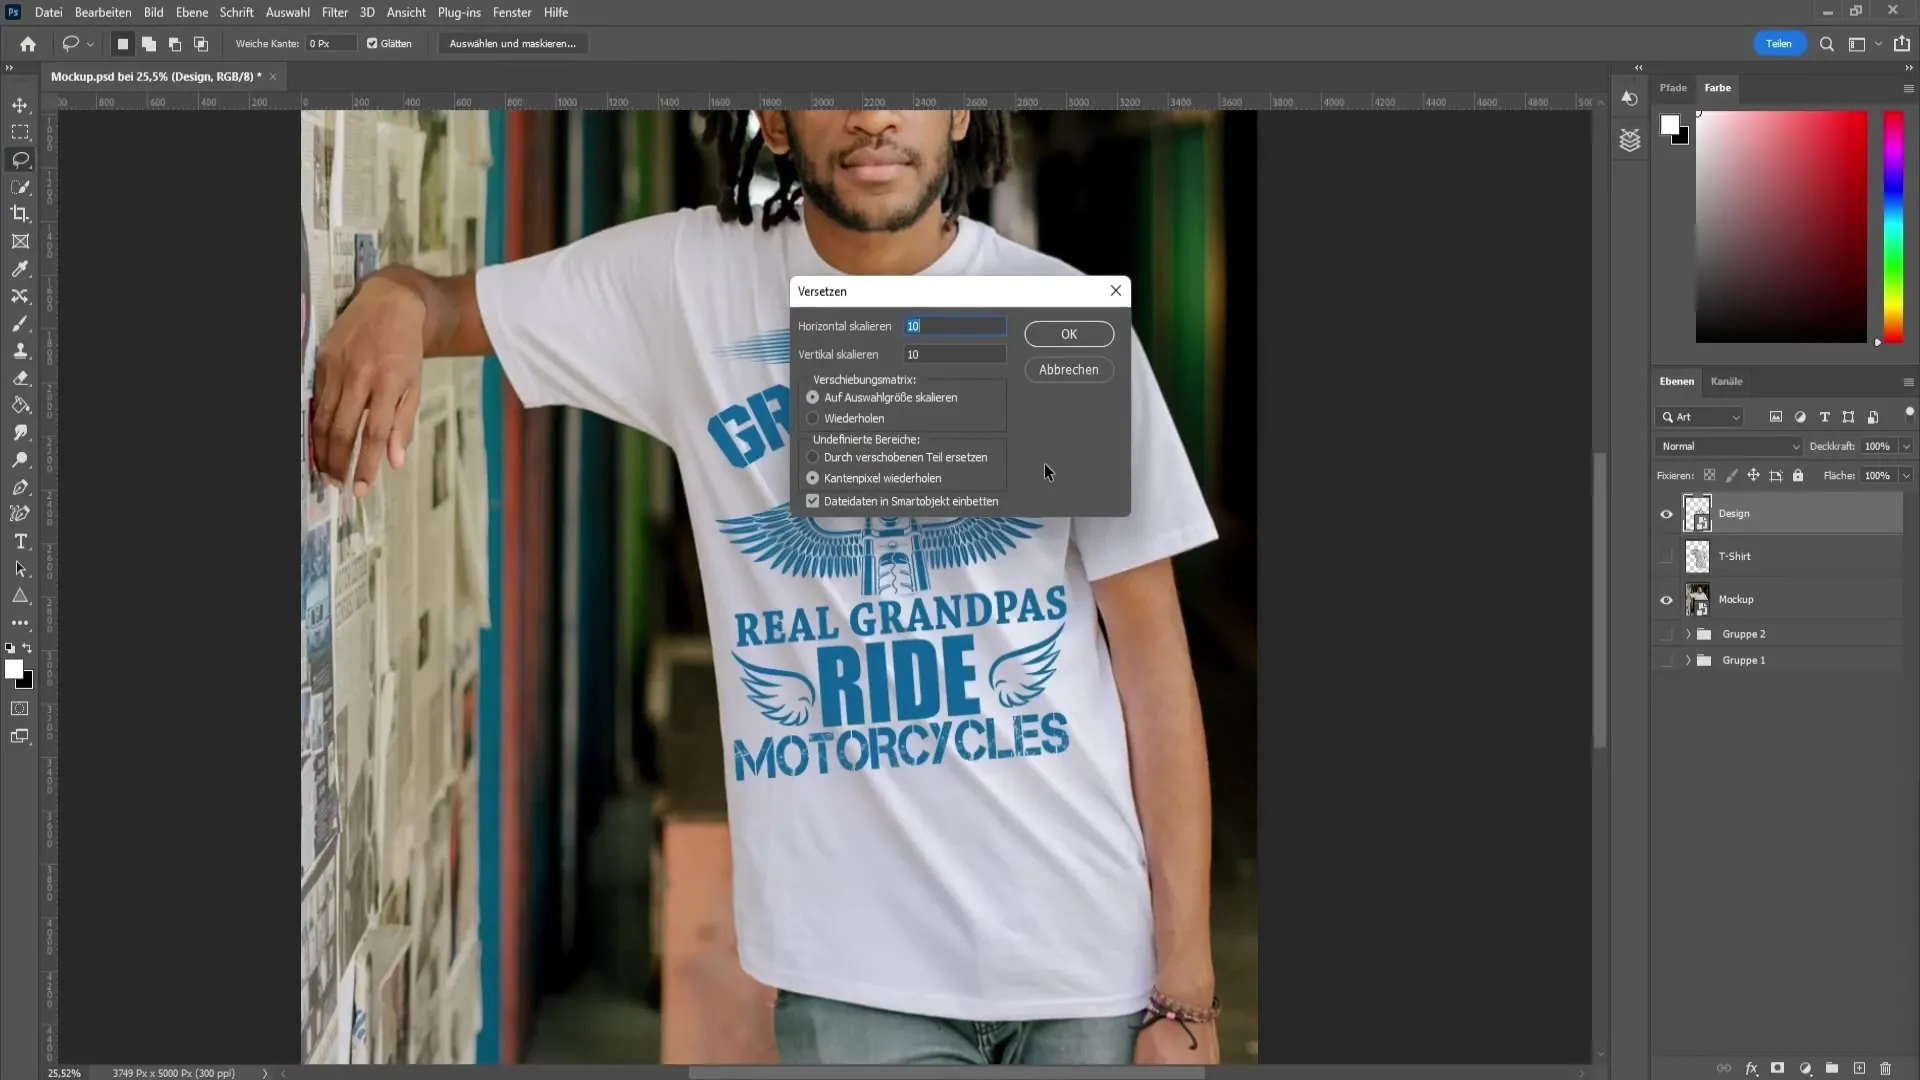Viewport: 1920px width, 1080px height.
Task: Expand Gruppe 1 layer group
Action: [x=1689, y=659]
